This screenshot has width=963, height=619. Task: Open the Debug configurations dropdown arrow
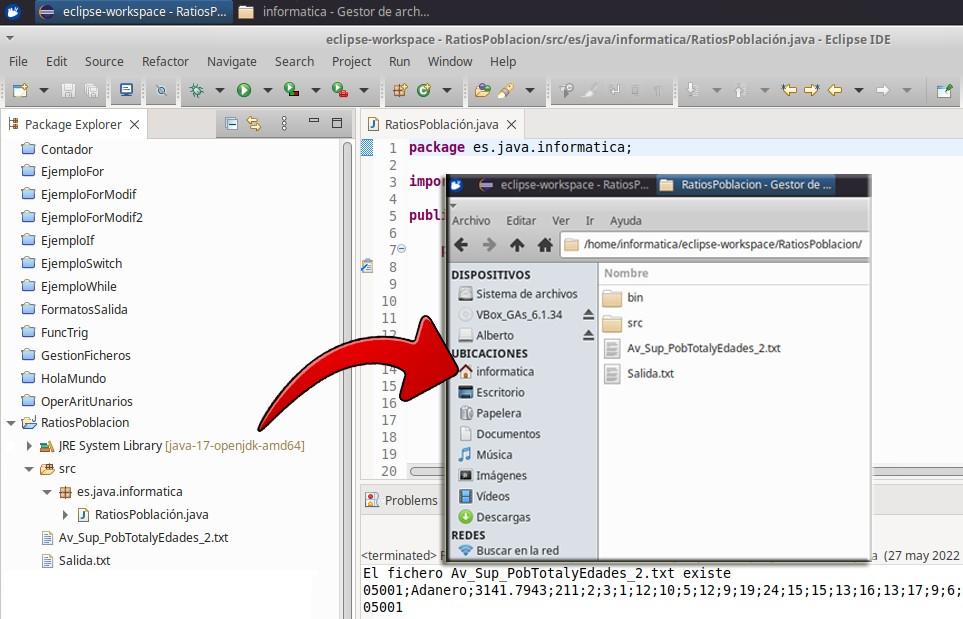point(219,90)
